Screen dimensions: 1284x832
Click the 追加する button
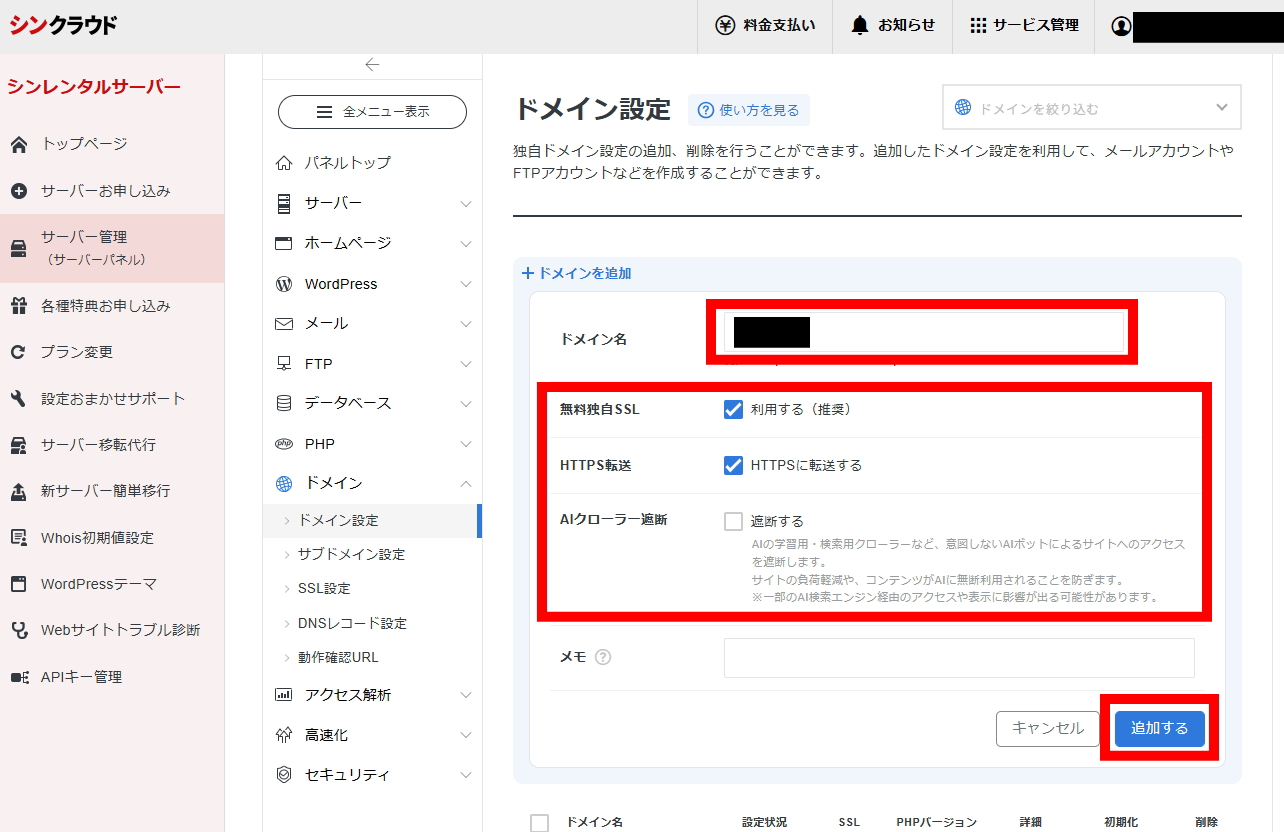[x=1160, y=728]
